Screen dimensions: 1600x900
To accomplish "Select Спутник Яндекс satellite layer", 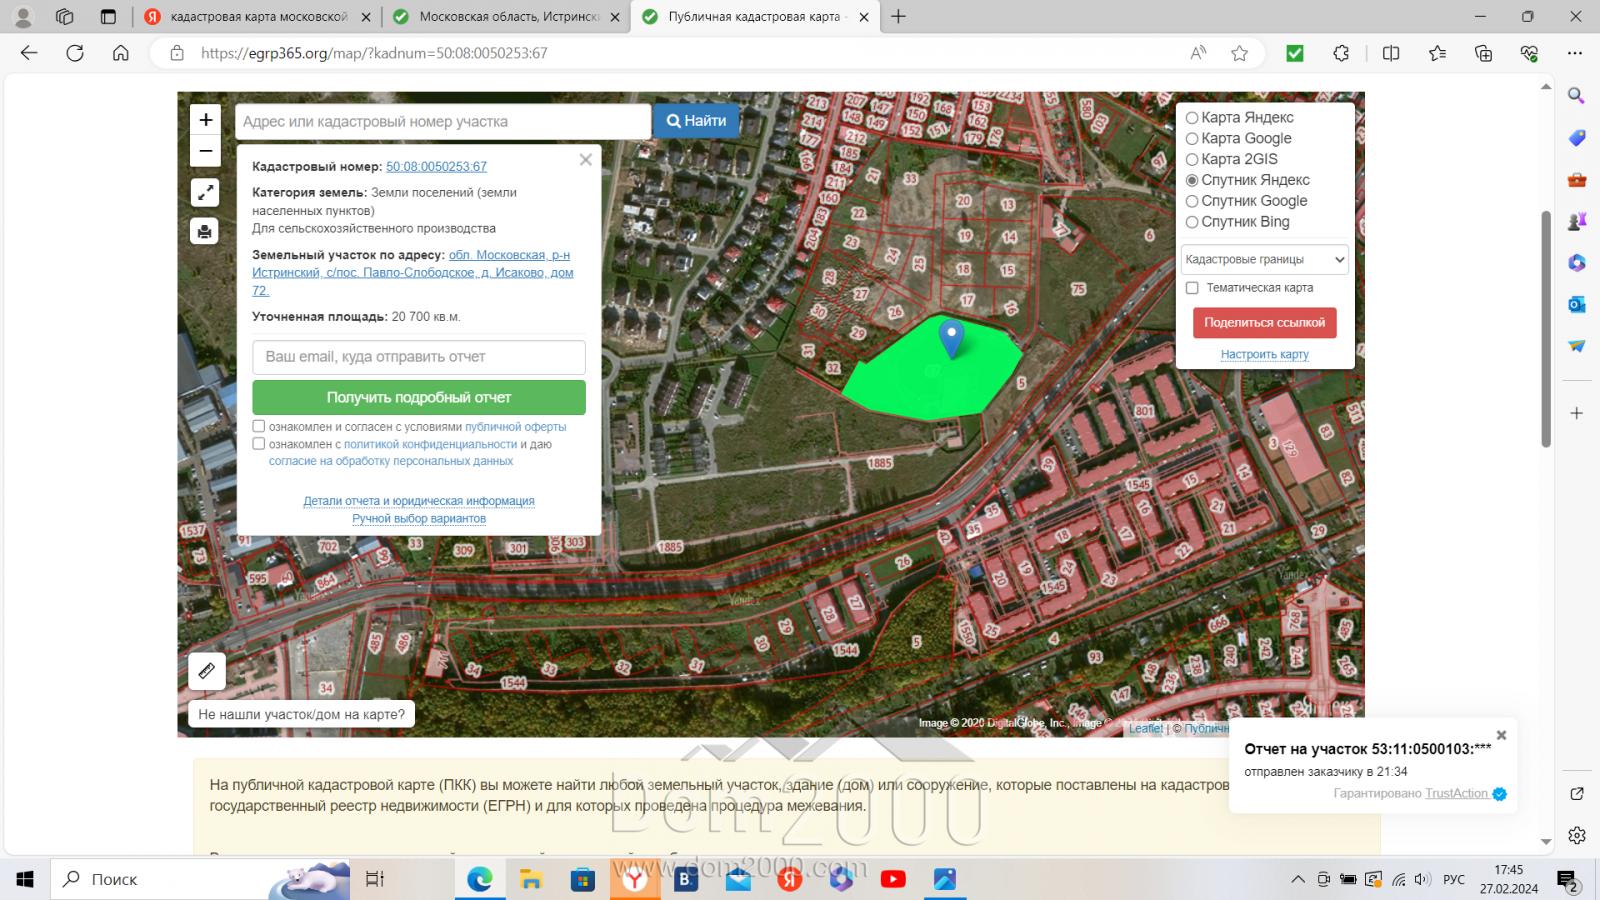I will 1192,181.
